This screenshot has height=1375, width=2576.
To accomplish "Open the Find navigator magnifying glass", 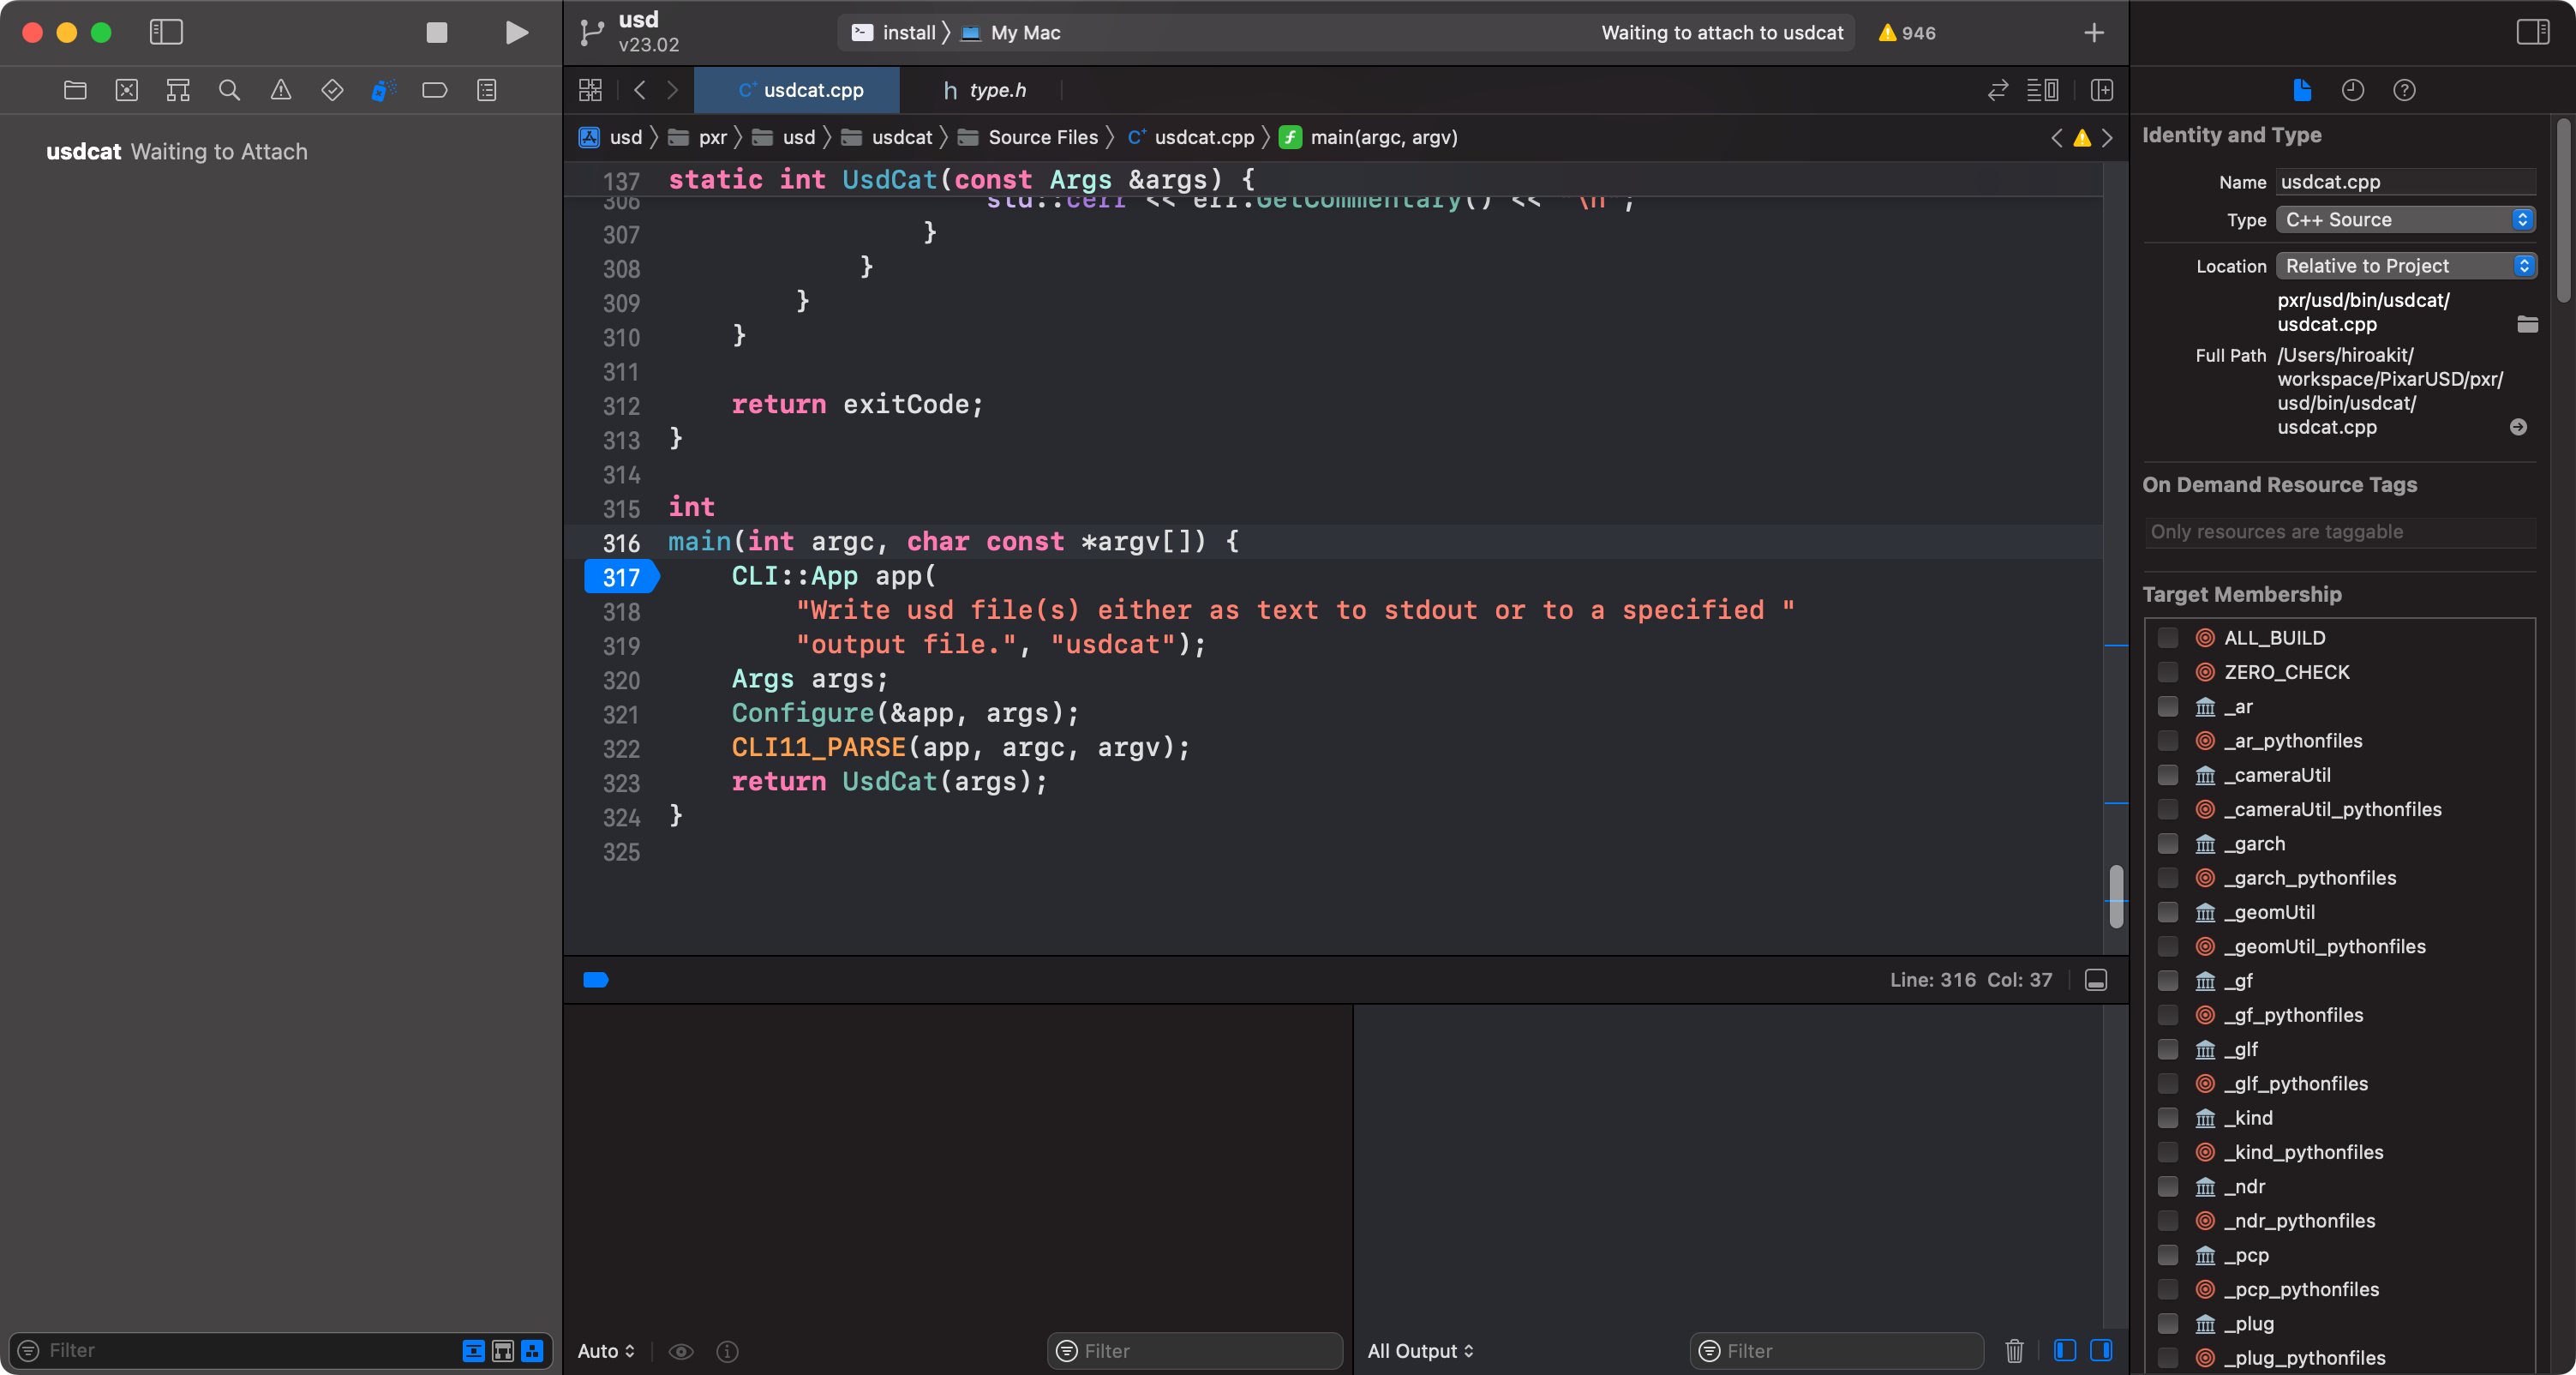I will (x=229, y=90).
